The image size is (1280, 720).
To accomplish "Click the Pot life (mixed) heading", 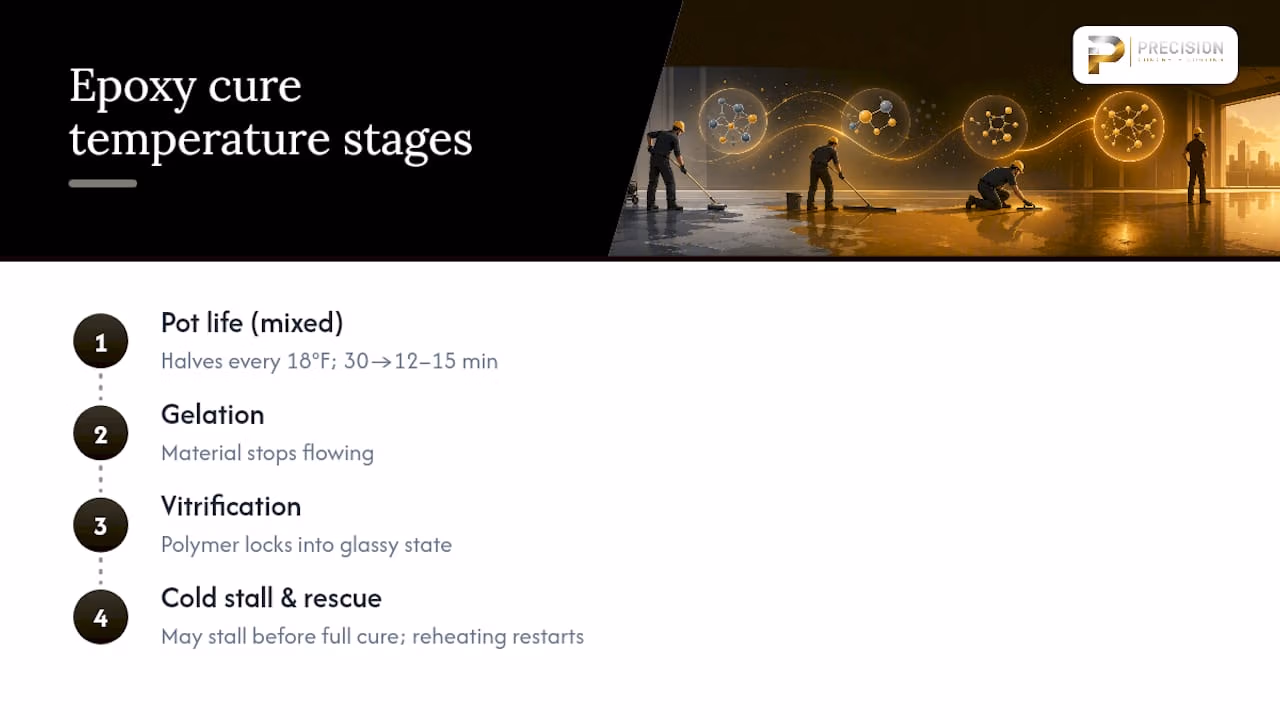I will coord(252,323).
